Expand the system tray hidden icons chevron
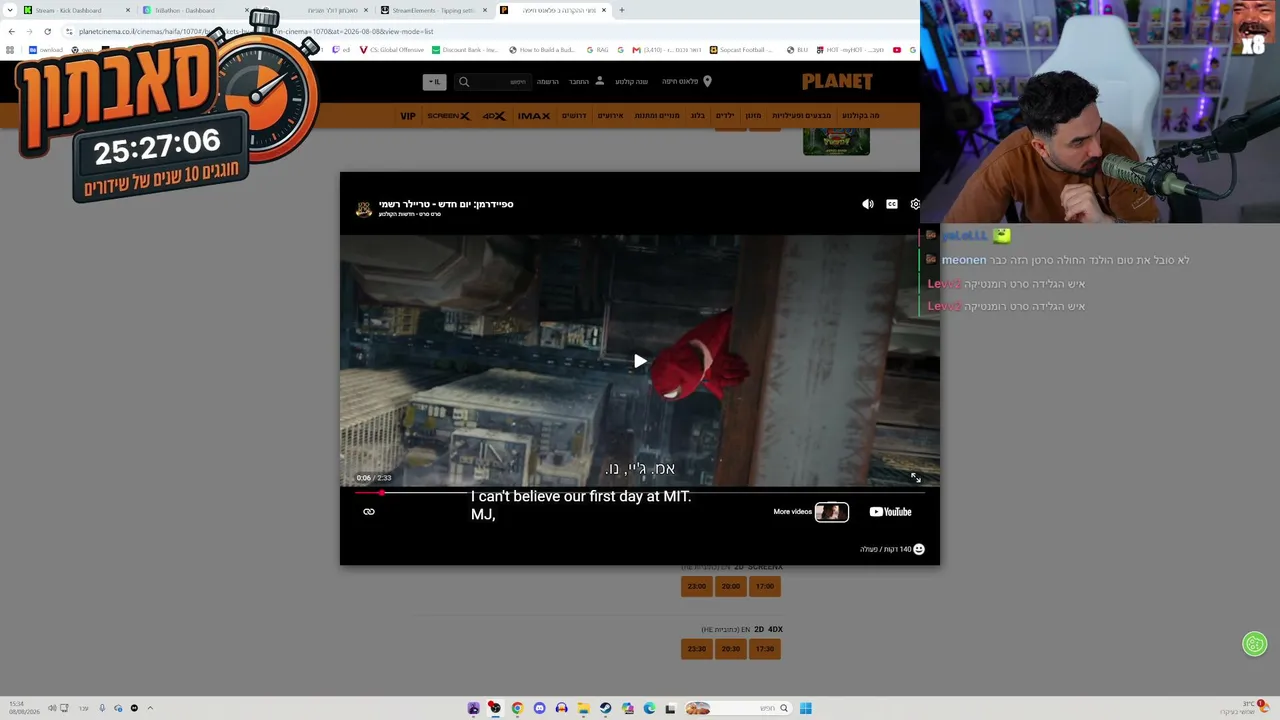This screenshot has height=720, width=1280. (150, 708)
